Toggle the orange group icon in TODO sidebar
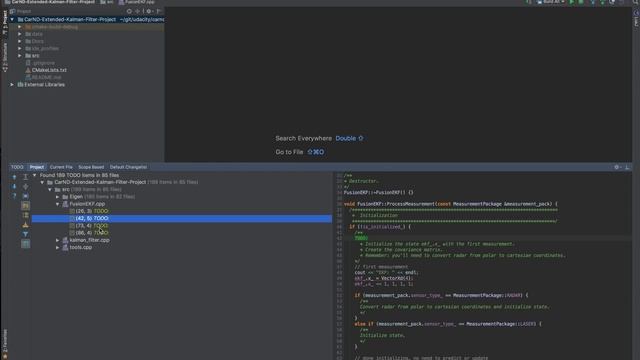640x360 pixels. pos(25,225)
